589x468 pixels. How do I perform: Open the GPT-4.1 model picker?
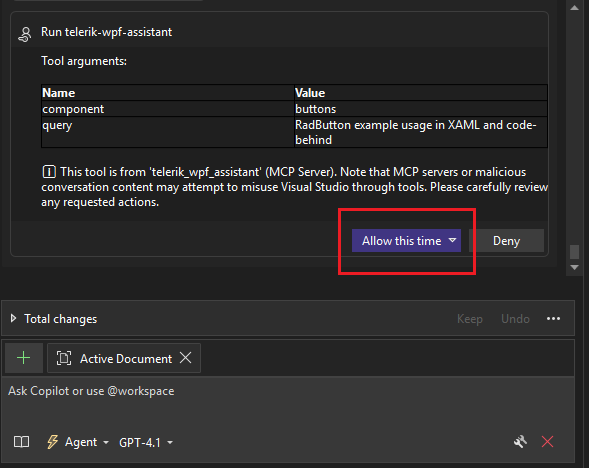click(x=146, y=443)
